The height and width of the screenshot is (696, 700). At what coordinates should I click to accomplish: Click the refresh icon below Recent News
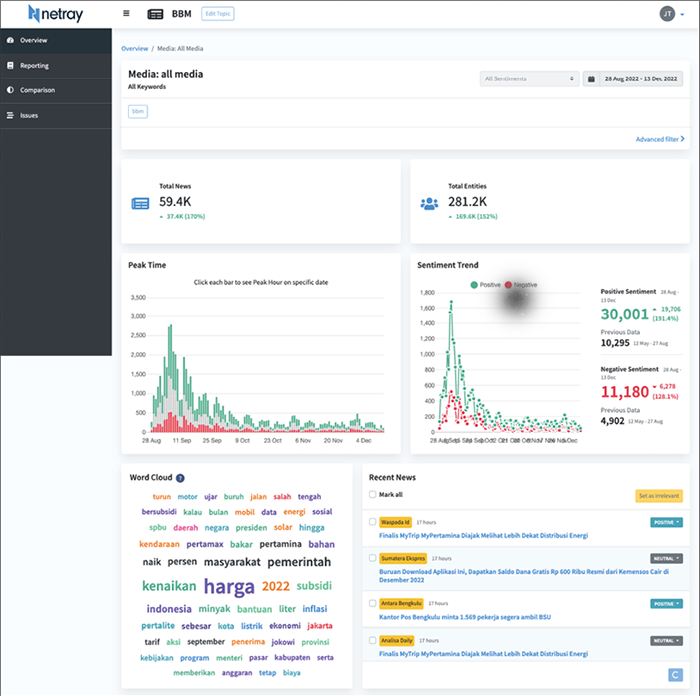point(675,675)
